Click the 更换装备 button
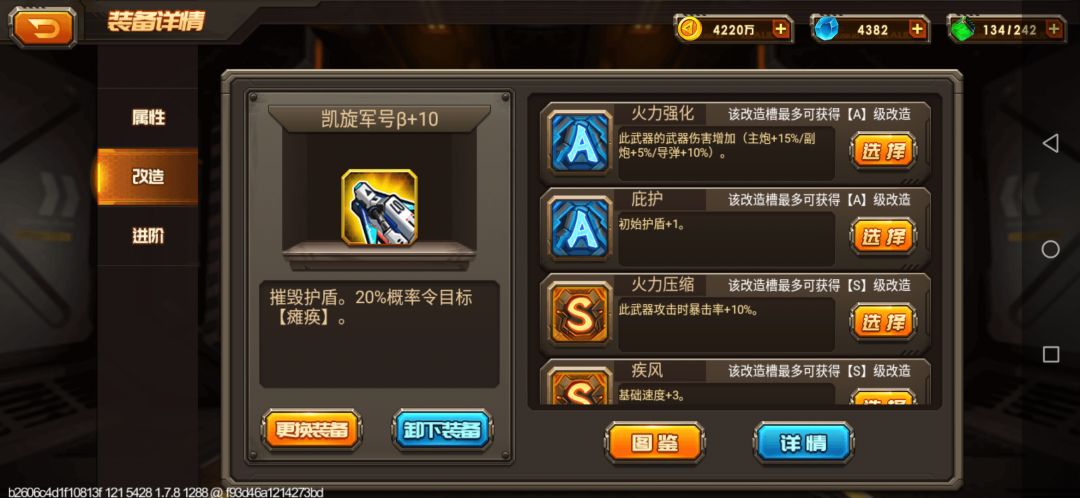Viewport: 1080px width, 498px height. 312,430
